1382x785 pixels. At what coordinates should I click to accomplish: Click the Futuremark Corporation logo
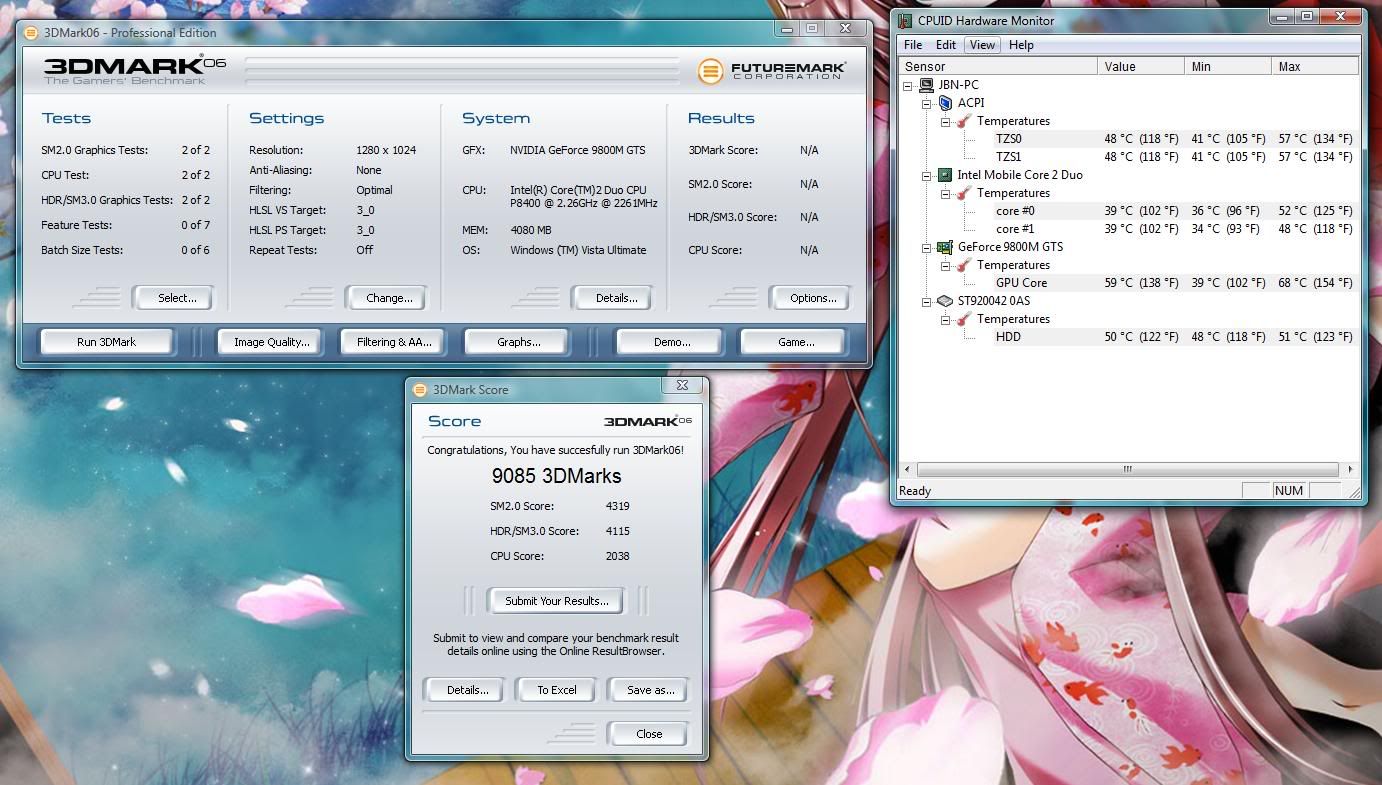(x=772, y=70)
